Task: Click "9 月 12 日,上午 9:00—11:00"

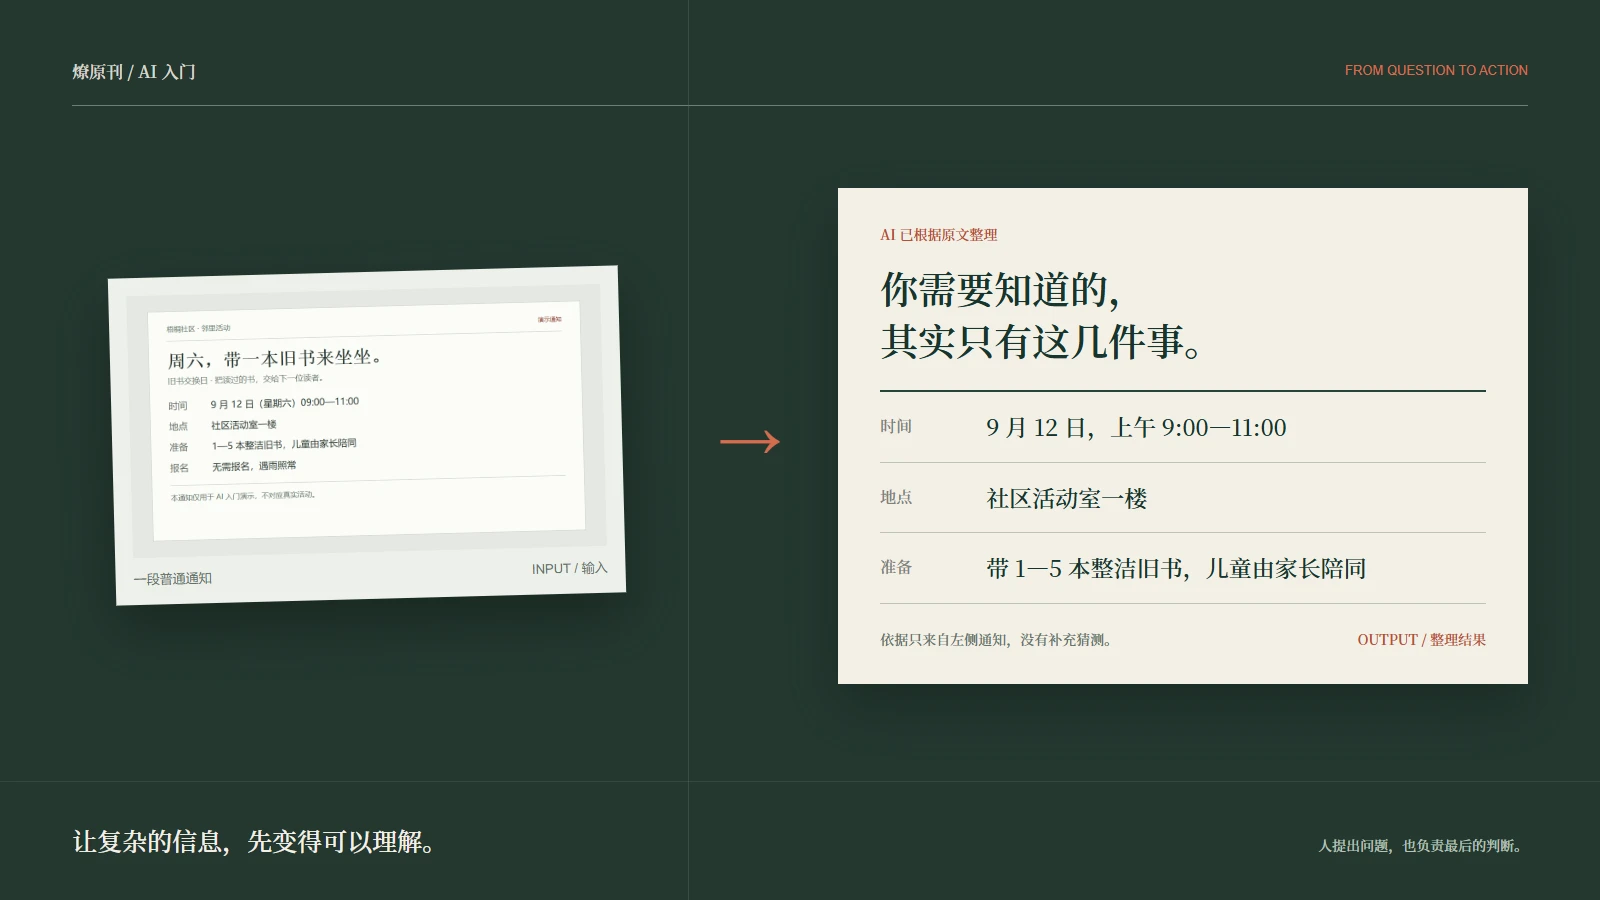Action: coord(1136,428)
